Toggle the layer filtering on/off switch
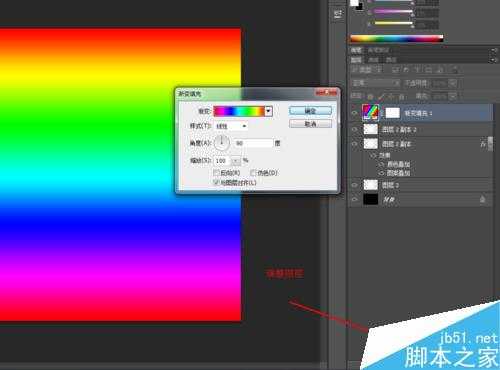 (455, 70)
